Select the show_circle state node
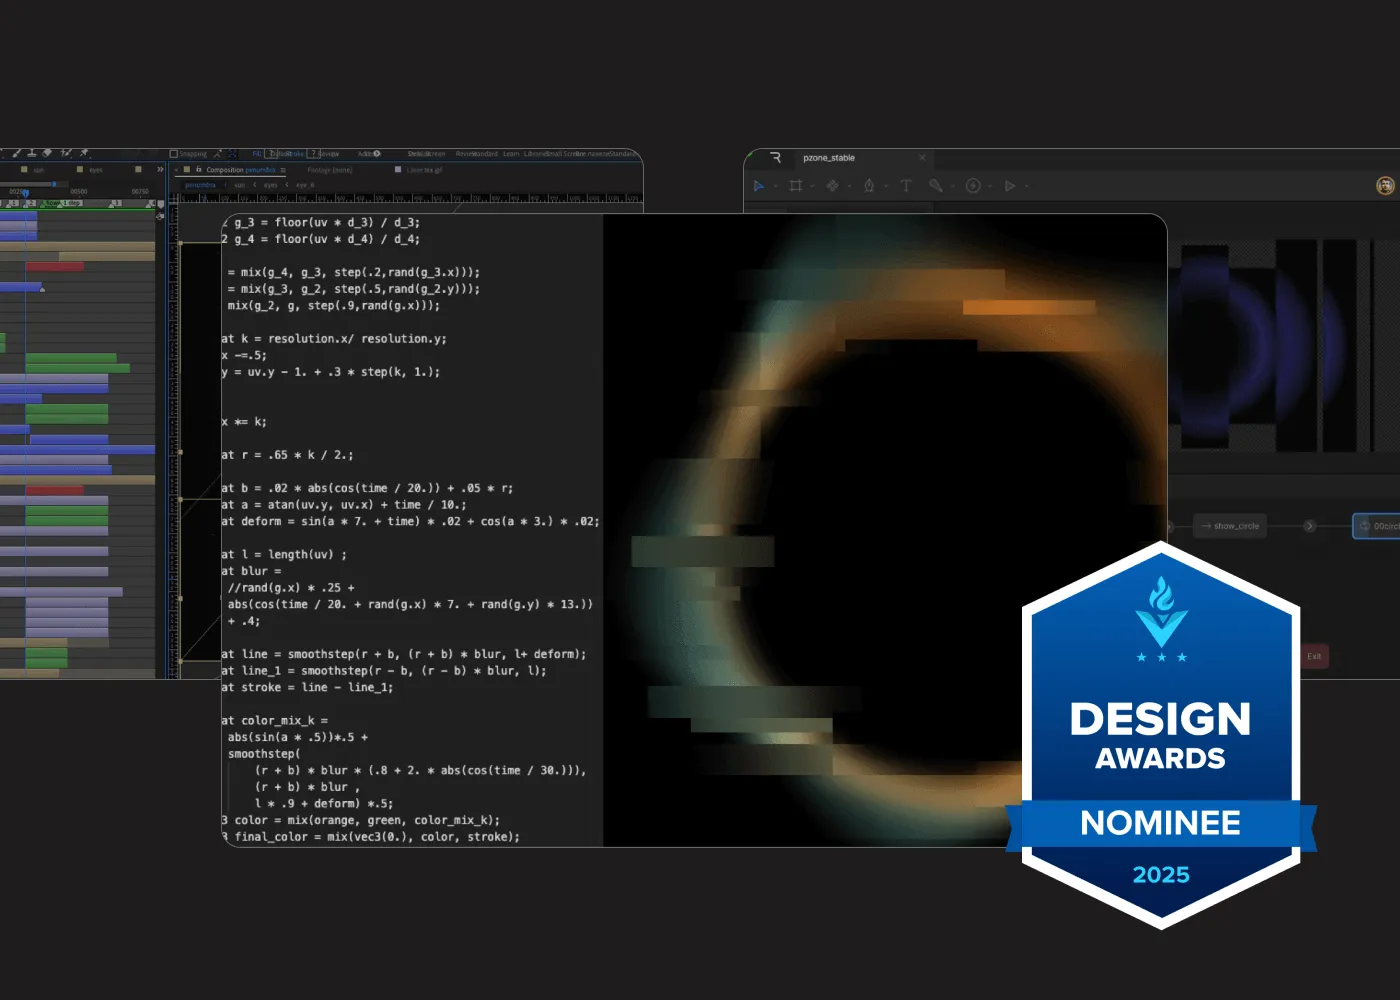The image size is (1400, 1000). coord(1231,526)
